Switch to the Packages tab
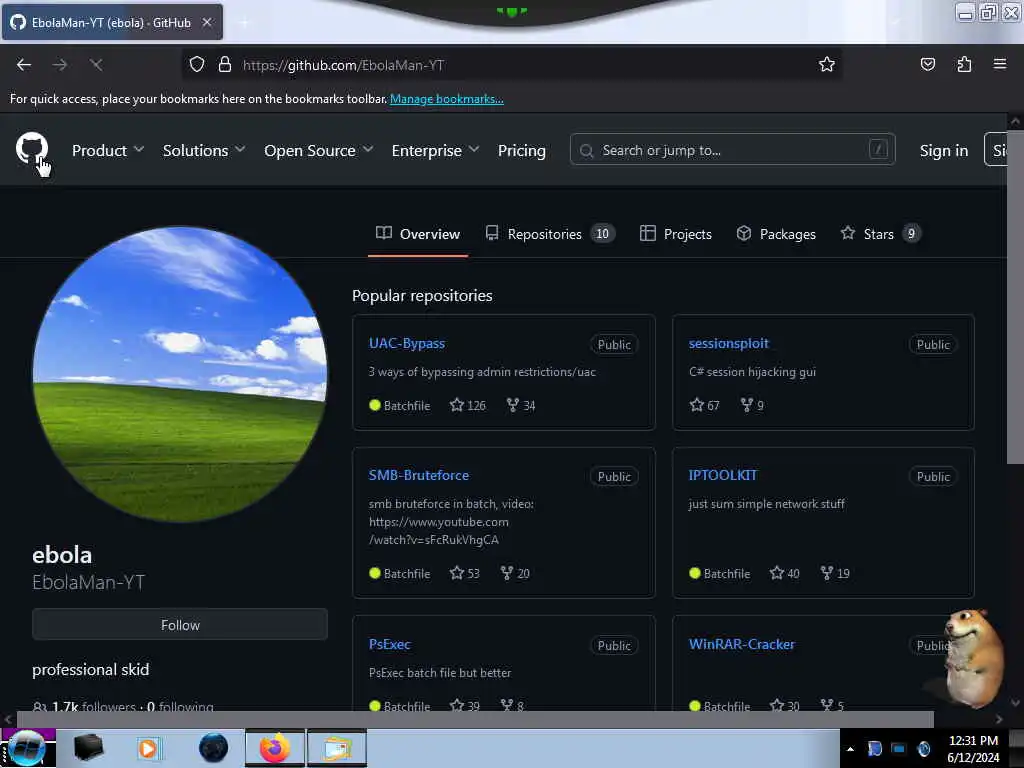Viewport: 1024px width, 768px height. (x=776, y=234)
